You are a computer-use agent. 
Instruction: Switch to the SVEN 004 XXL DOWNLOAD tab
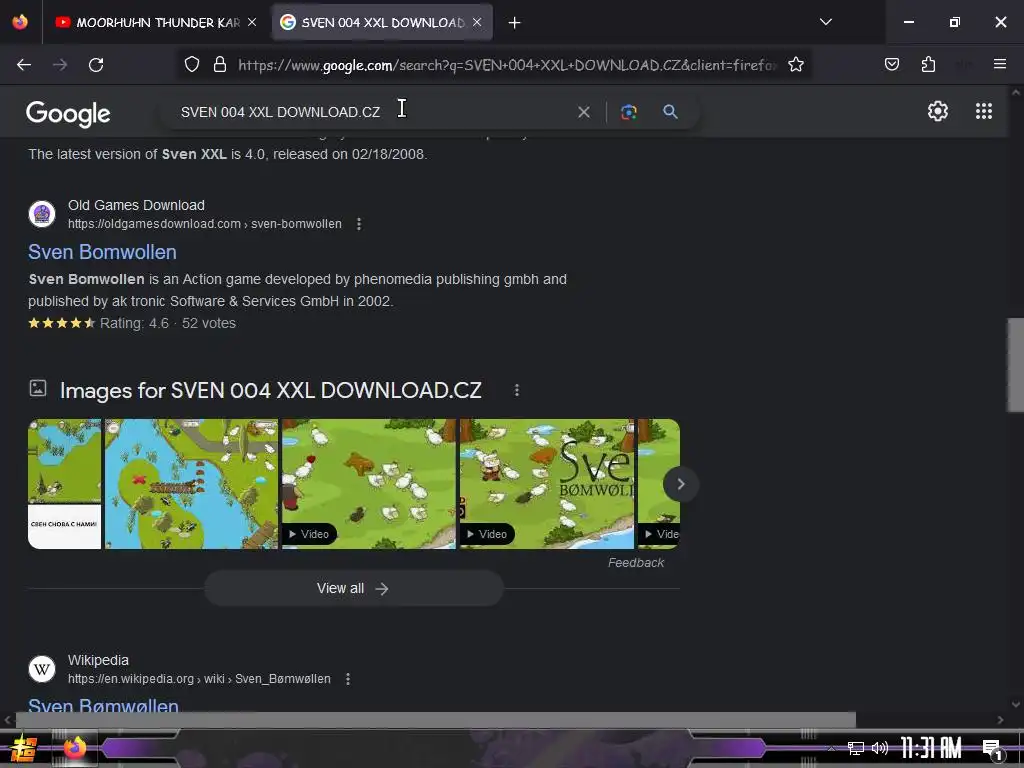tap(382, 23)
